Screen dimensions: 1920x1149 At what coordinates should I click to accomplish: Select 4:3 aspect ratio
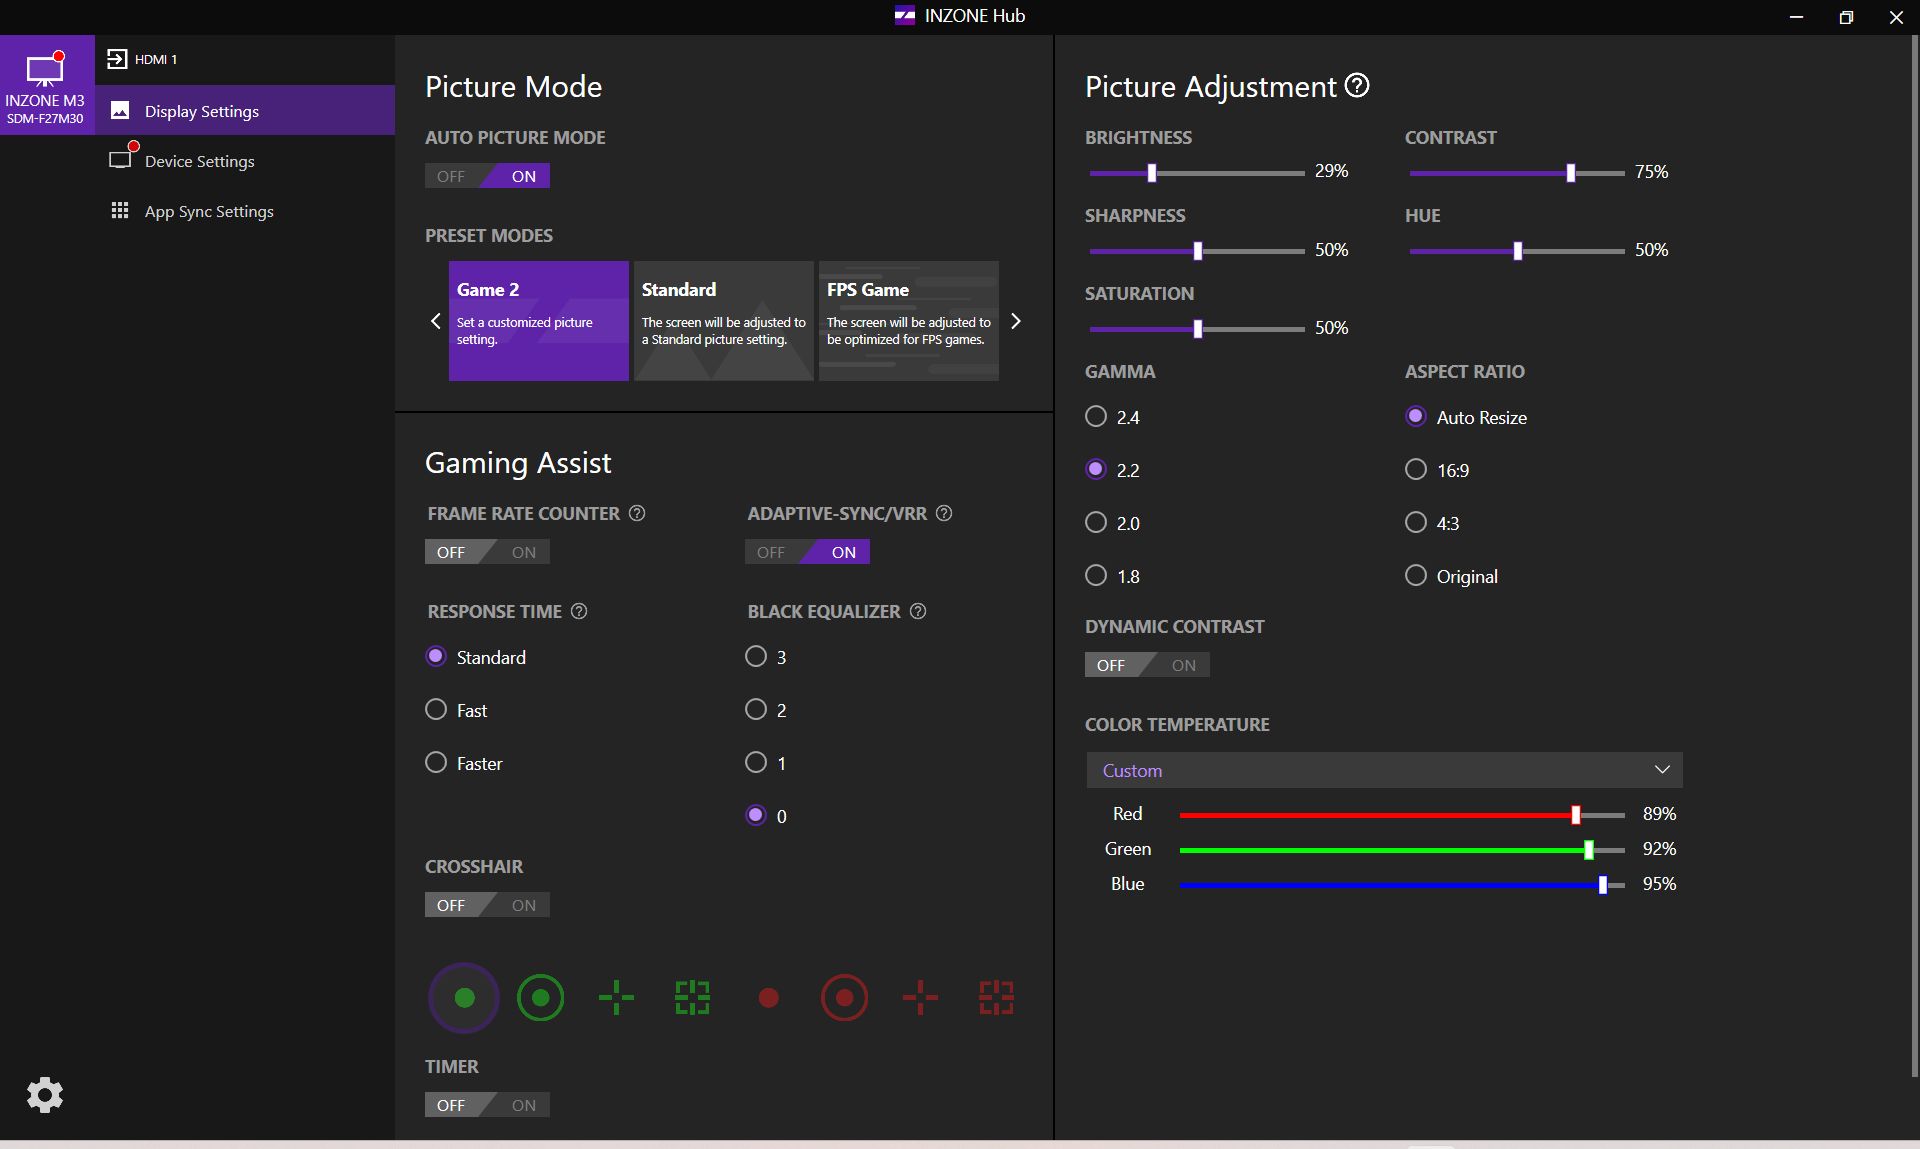[x=1416, y=522]
